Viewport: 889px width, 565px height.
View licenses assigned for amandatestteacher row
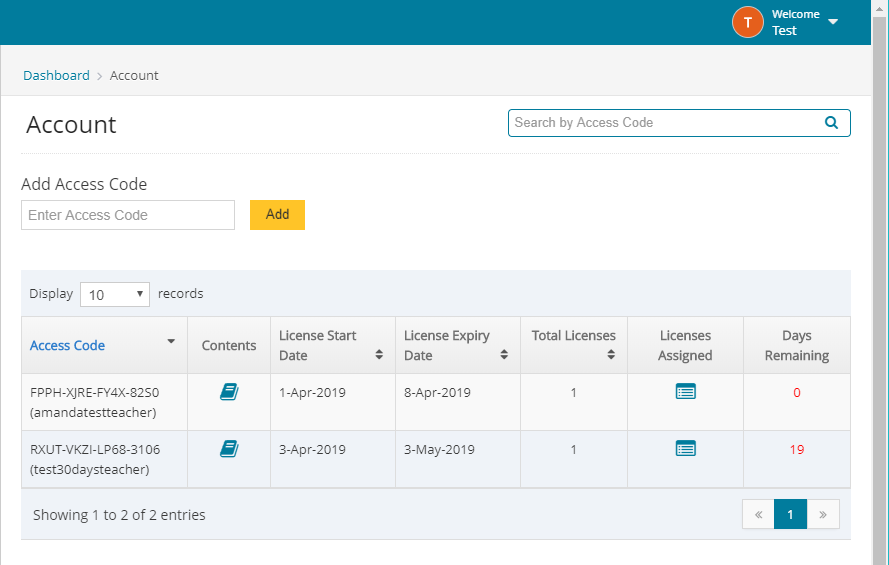[685, 392]
